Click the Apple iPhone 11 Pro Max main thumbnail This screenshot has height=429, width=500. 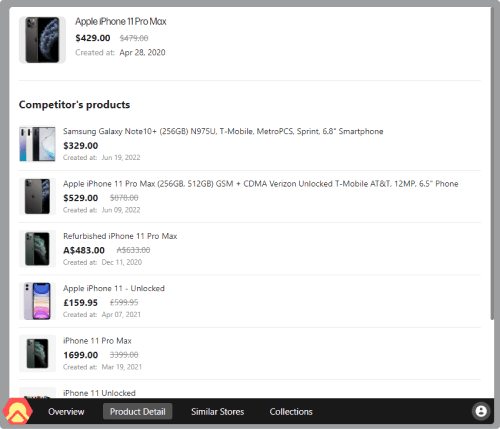(x=42, y=40)
